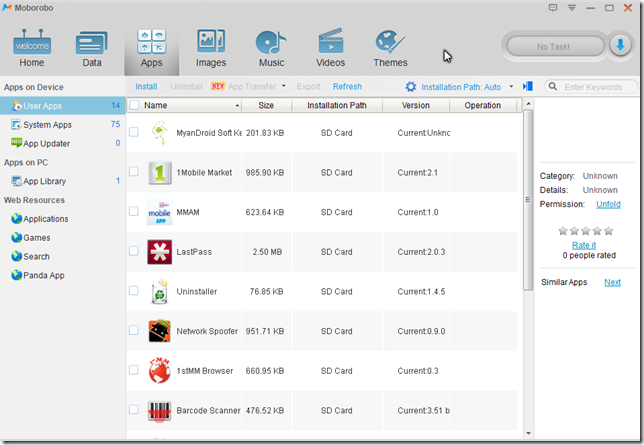Check the 1Mobile Market row checkbox
Viewport: 644px width, 445px height.
133,171
